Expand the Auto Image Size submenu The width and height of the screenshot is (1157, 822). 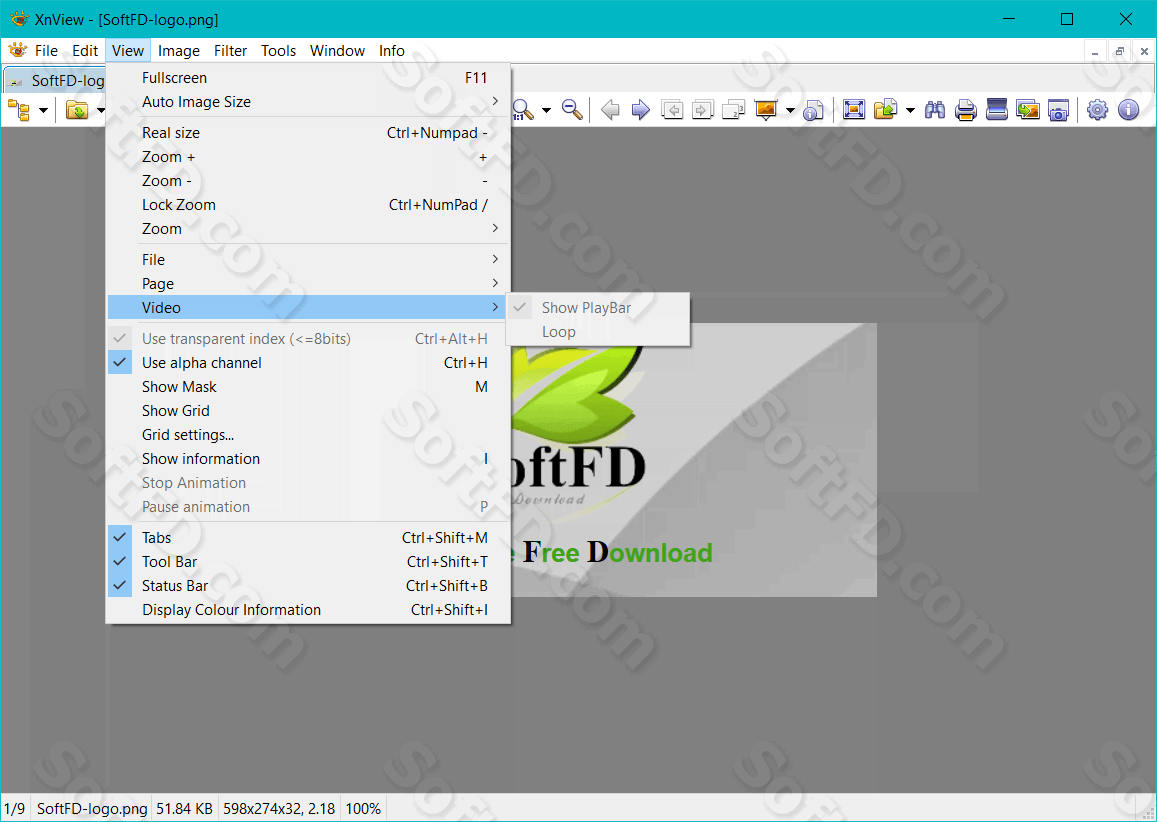308,102
